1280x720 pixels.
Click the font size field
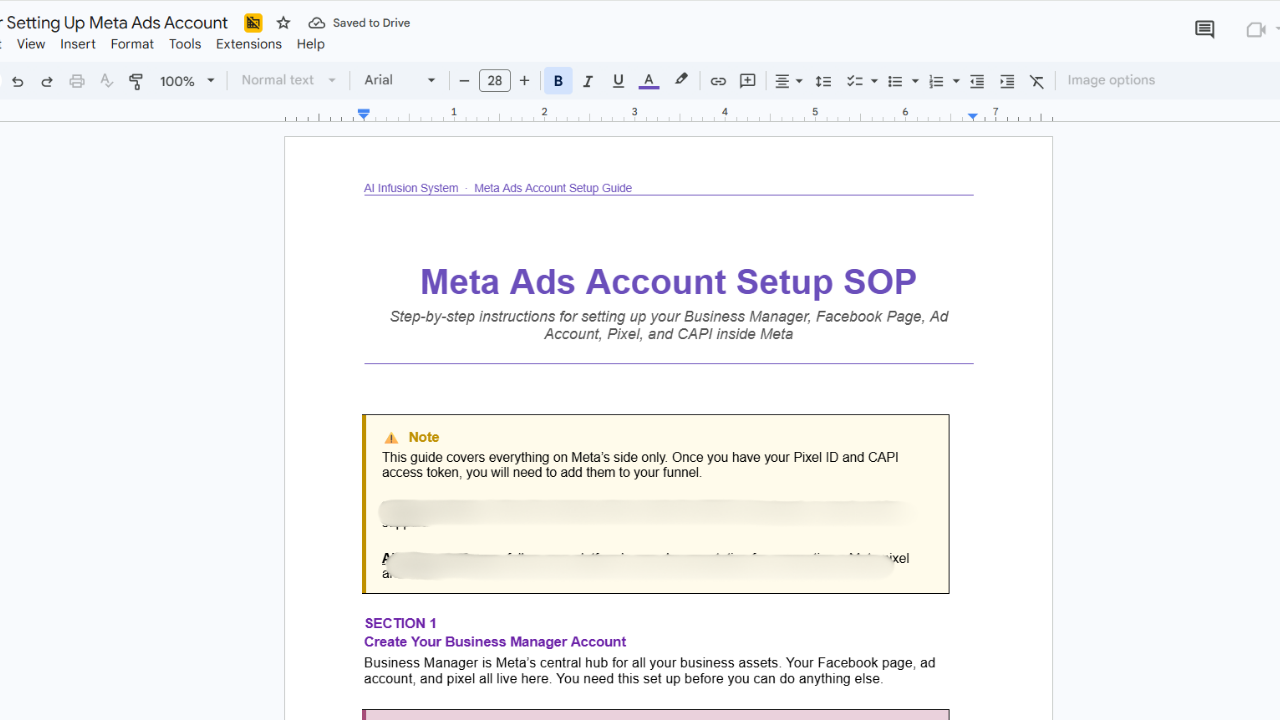tap(494, 81)
